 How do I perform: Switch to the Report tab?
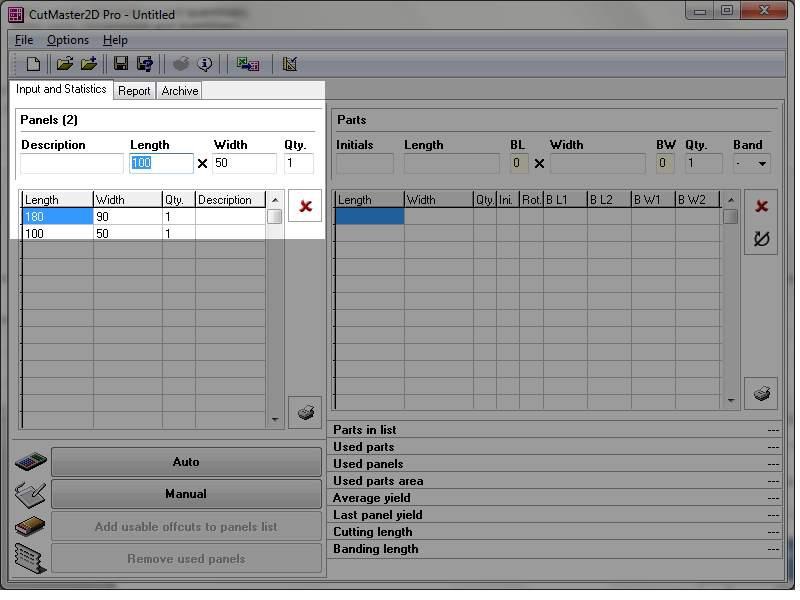tap(134, 91)
